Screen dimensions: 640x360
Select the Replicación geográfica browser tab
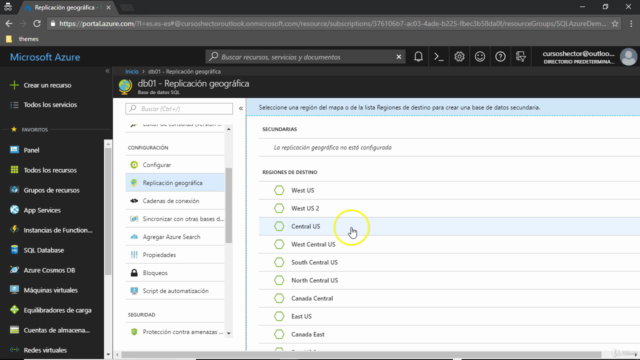pyautogui.click(x=67, y=7)
